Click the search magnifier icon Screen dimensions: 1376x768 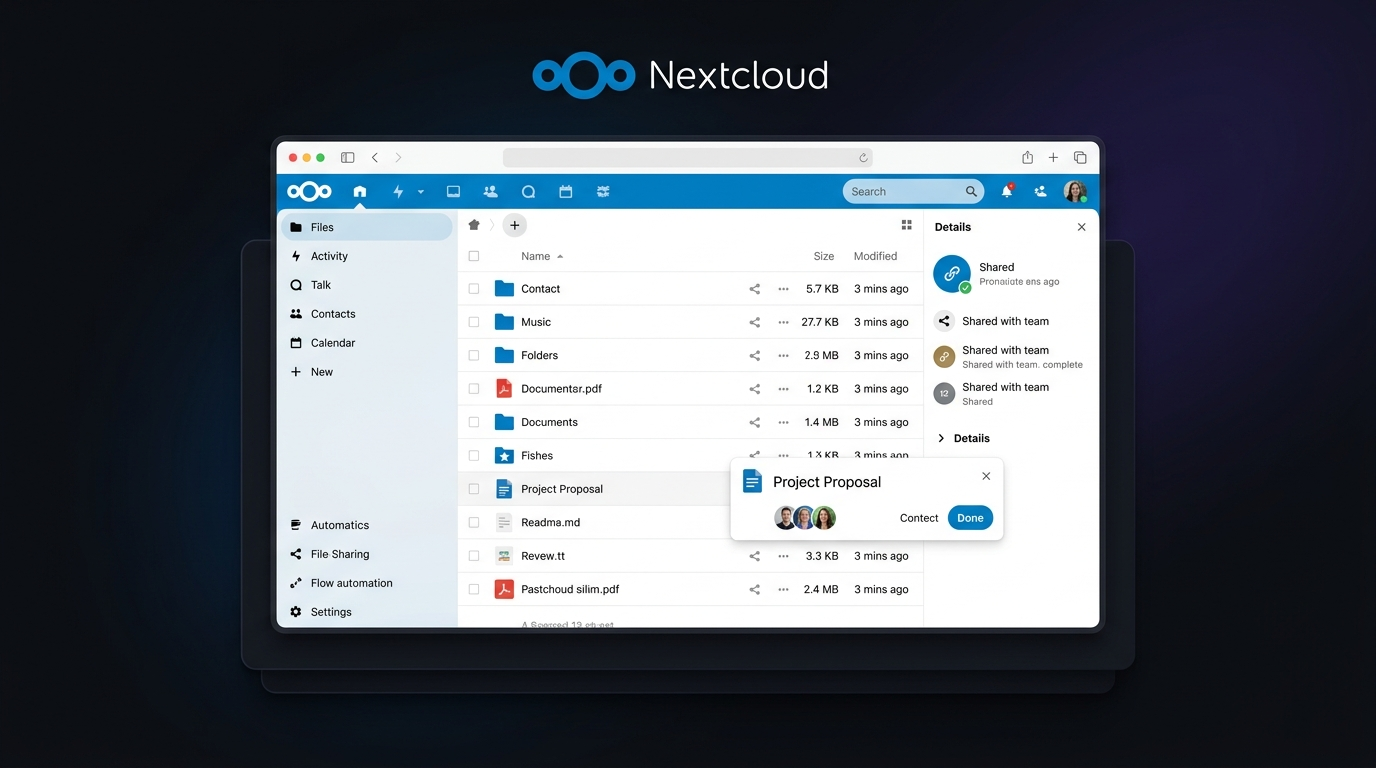pos(971,191)
